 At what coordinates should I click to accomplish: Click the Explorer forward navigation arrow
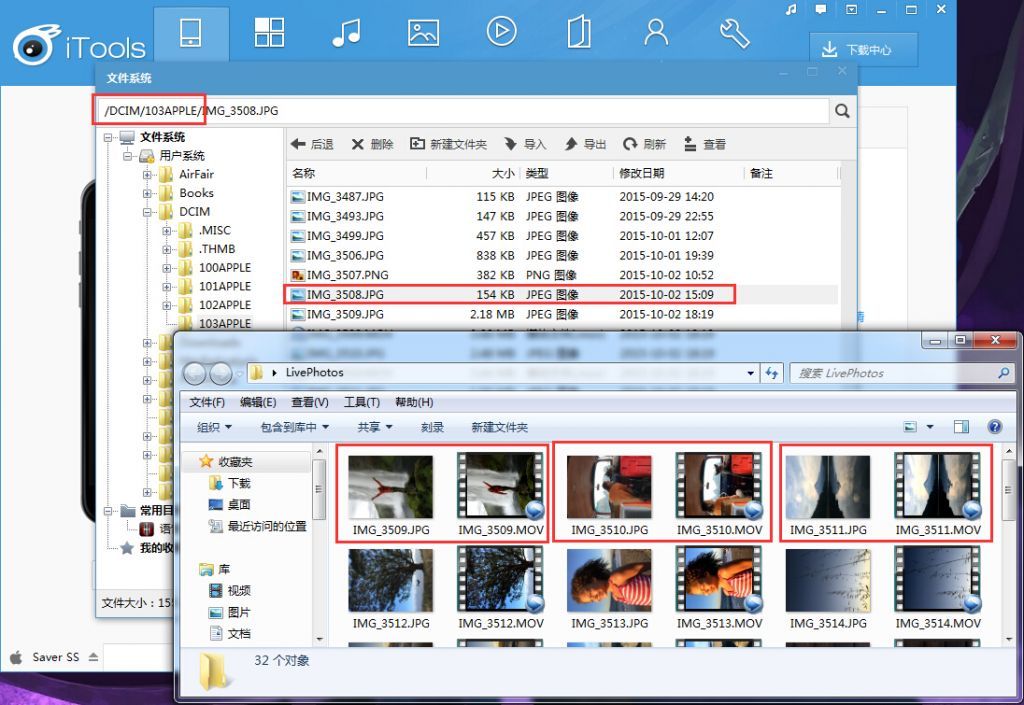(221, 373)
